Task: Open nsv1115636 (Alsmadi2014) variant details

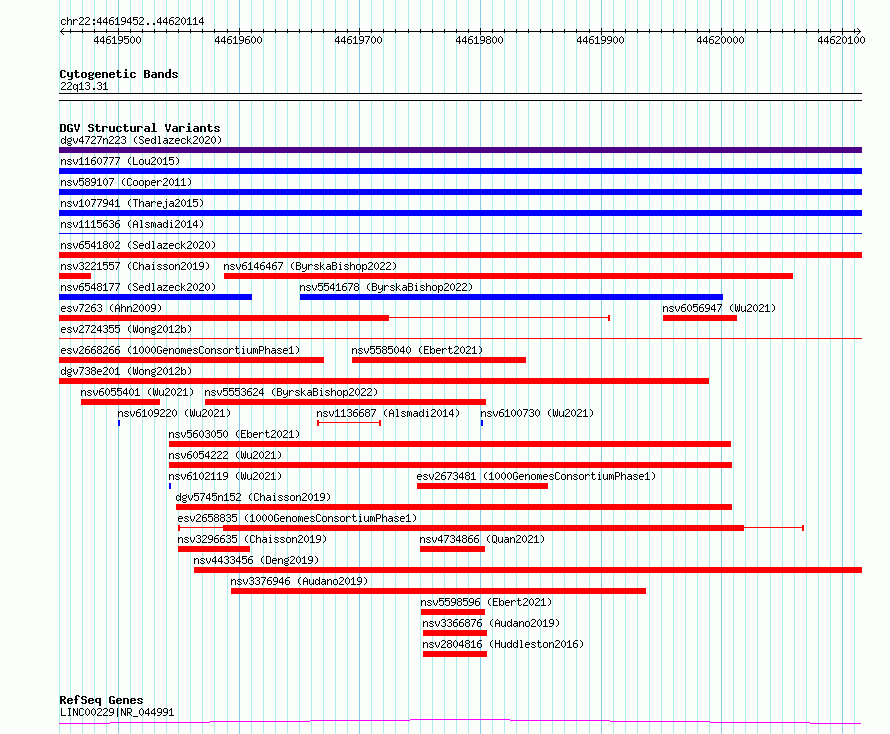Action: [132, 224]
